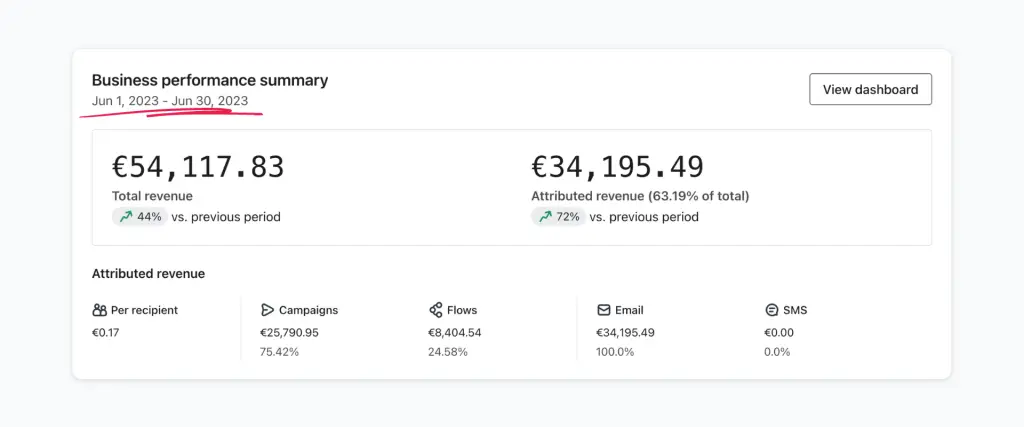Click the 72% upward trend arrow icon
Image resolution: width=1024 pixels, height=427 pixels.
pyautogui.click(x=545, y=217)
